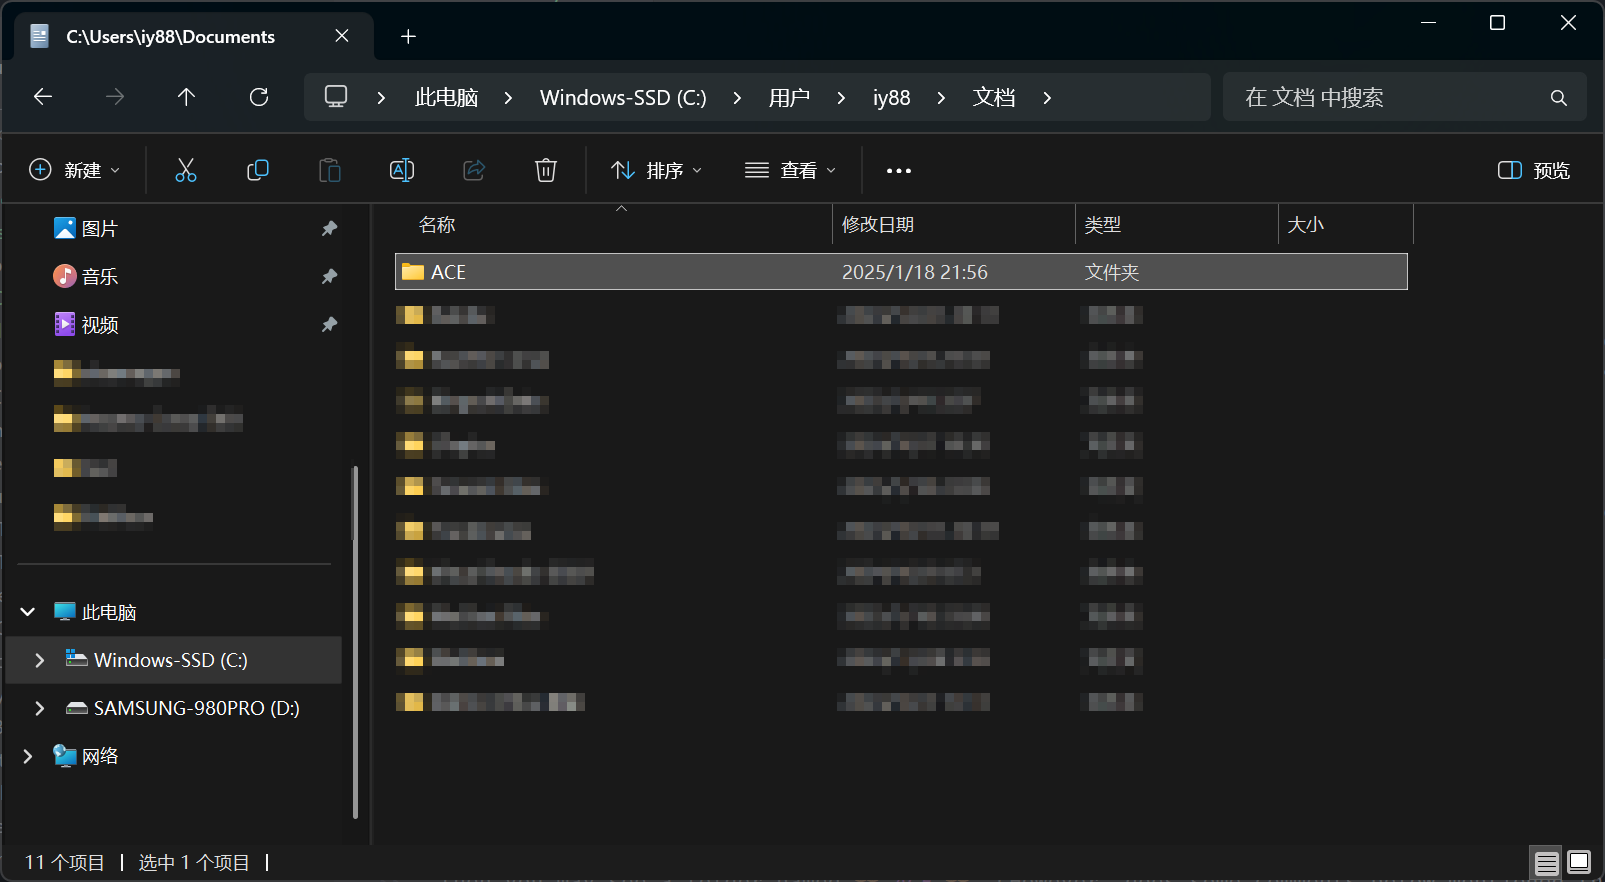The width and height of the screenshot is (1605, 882).
Task: Click the Refresh button
Action: pyautogui.click(x=259, y=97)
